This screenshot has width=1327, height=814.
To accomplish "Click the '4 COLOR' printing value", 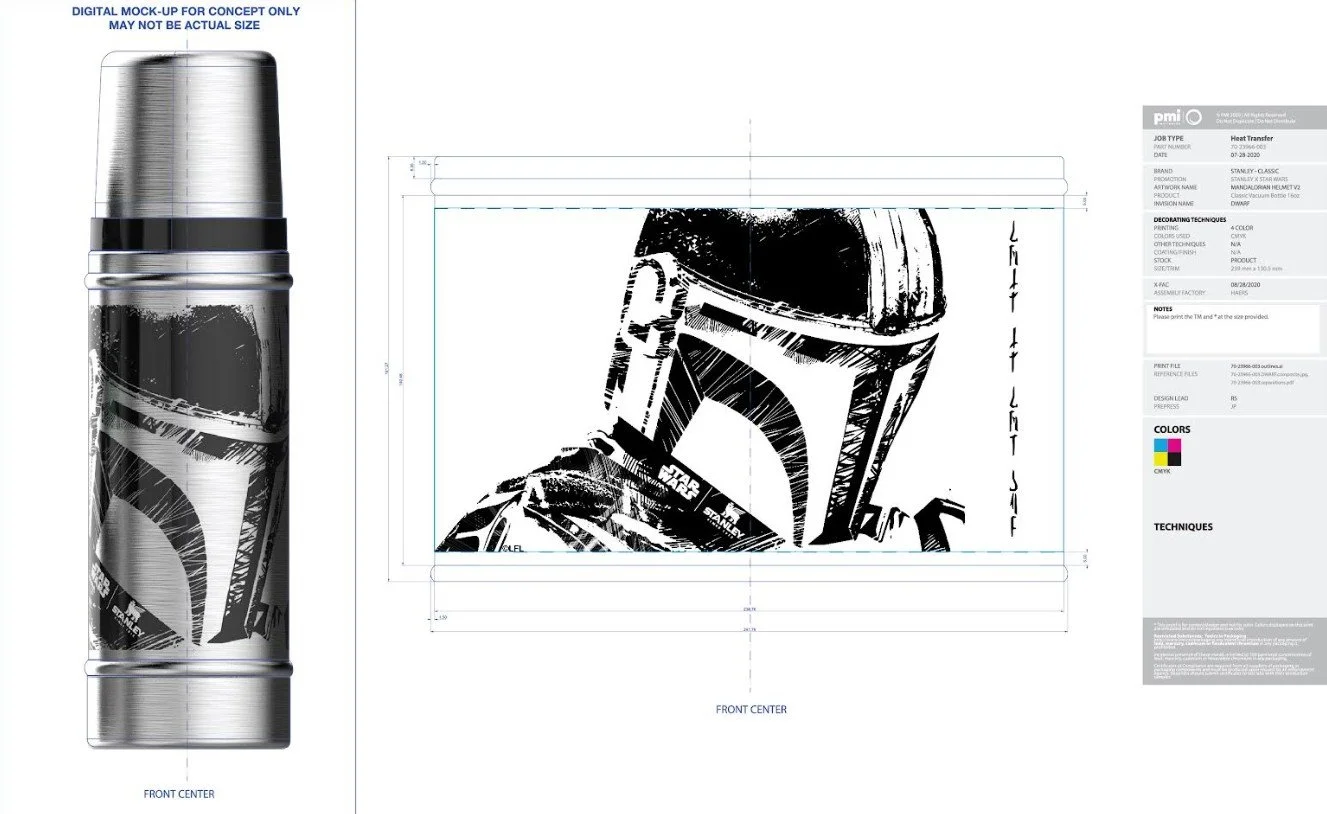I will pos(1242,228).
